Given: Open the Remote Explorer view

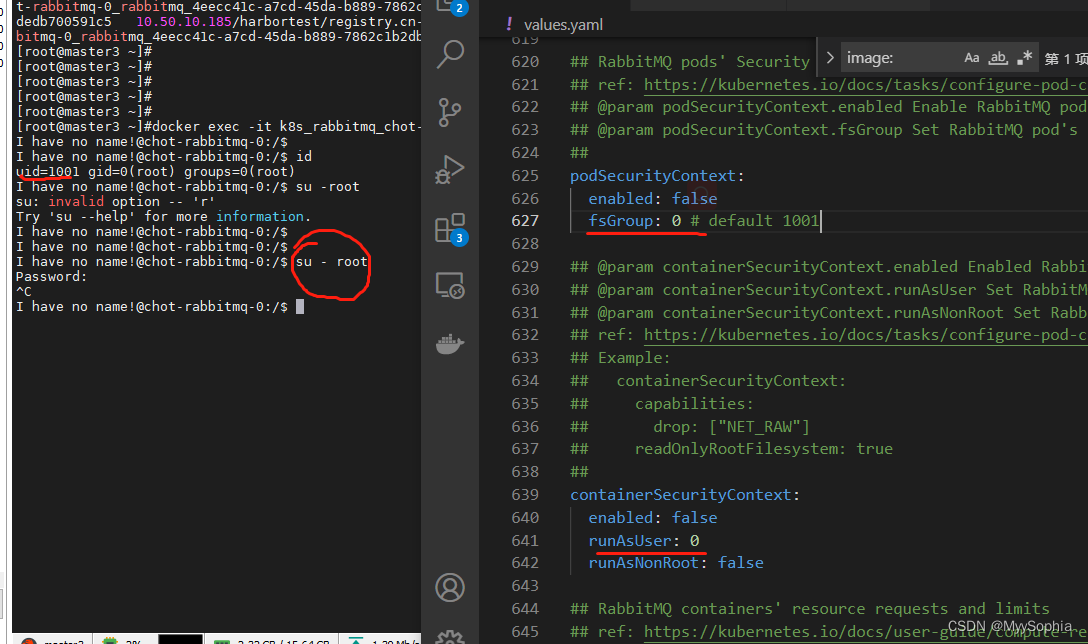Looking at the screenshot, I should click(450, 285).
